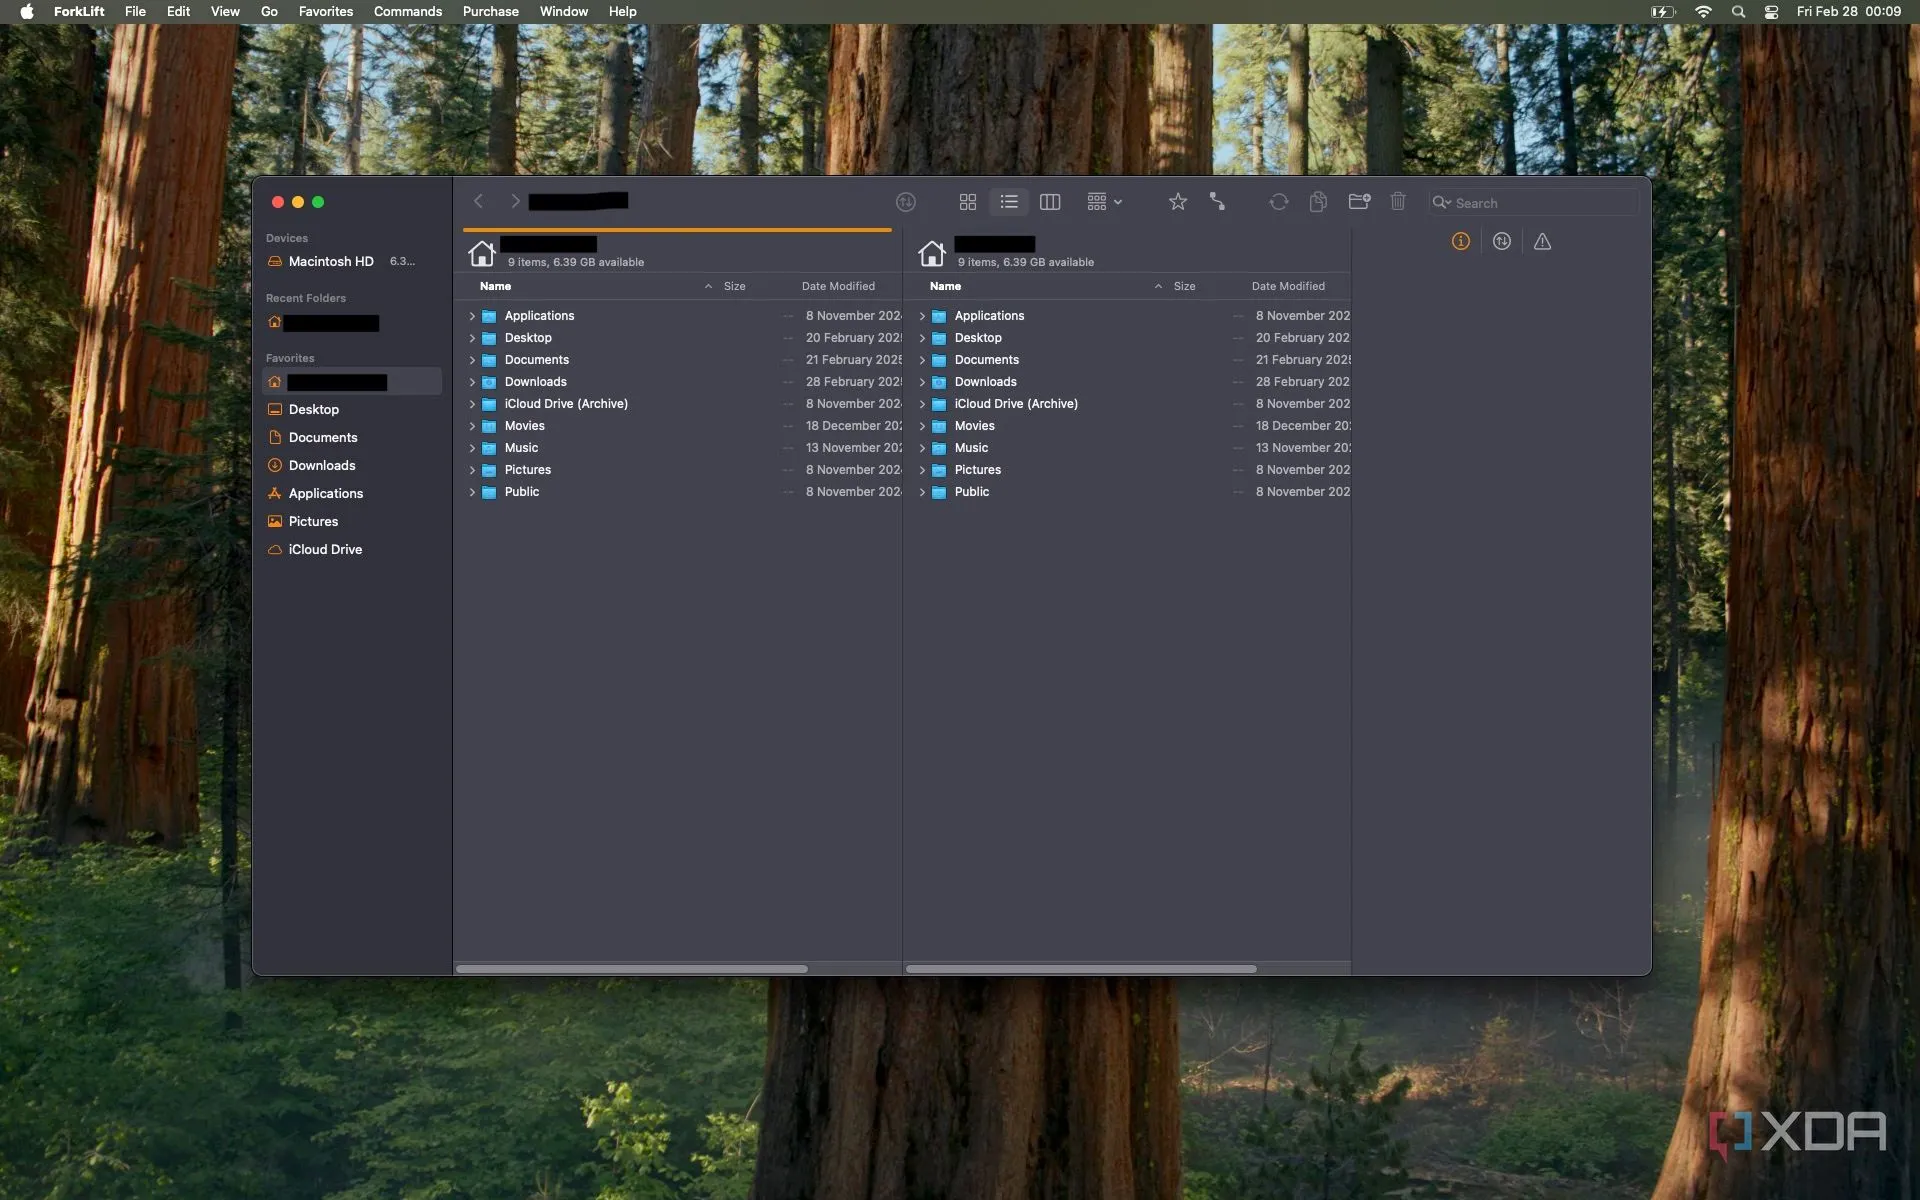Open the Commands menu
Screen dimensions: 1920x1200
tap(407, 11)
